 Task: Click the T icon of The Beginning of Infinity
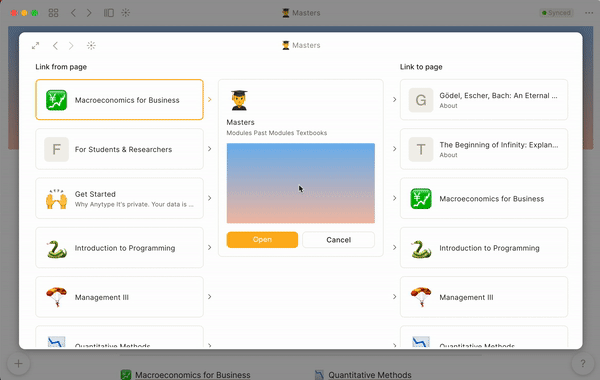click(x=421, y=149)
